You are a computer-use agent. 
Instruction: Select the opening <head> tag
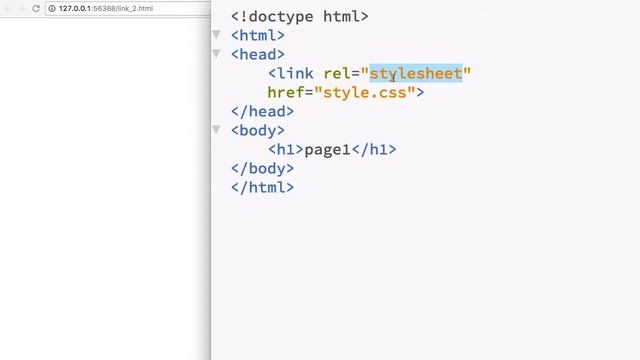(x=258, y=54)
